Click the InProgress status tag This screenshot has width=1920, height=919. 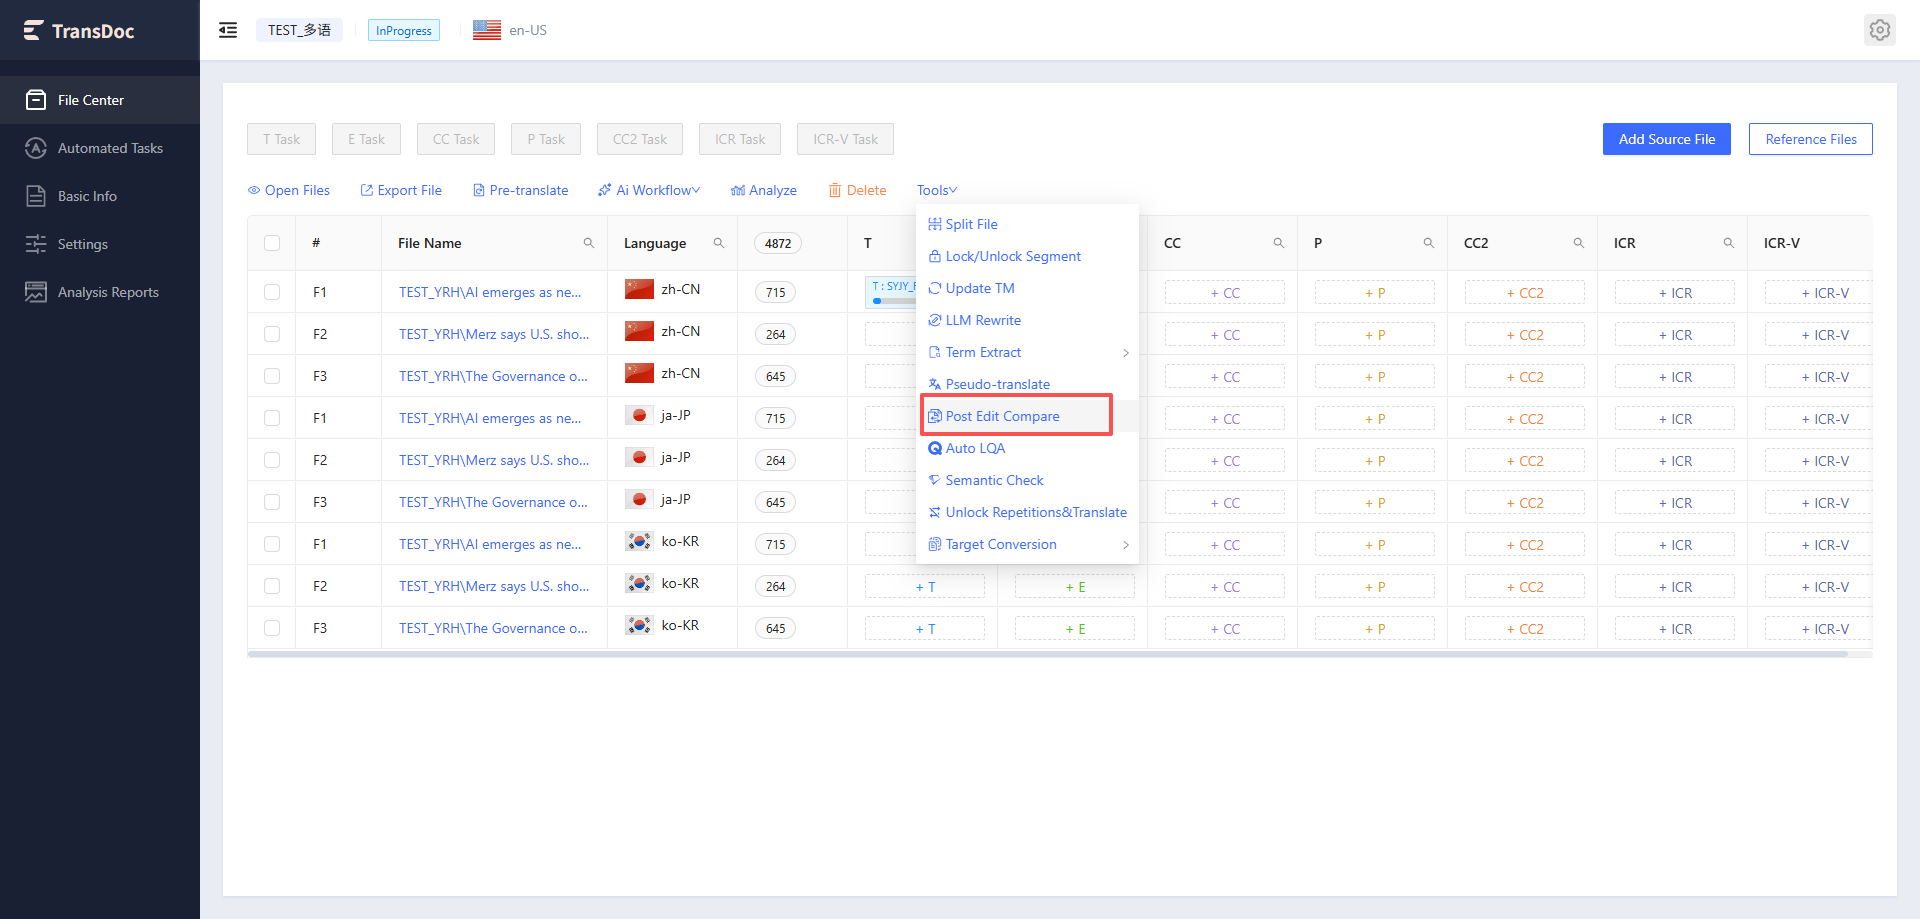click(404, 30)
